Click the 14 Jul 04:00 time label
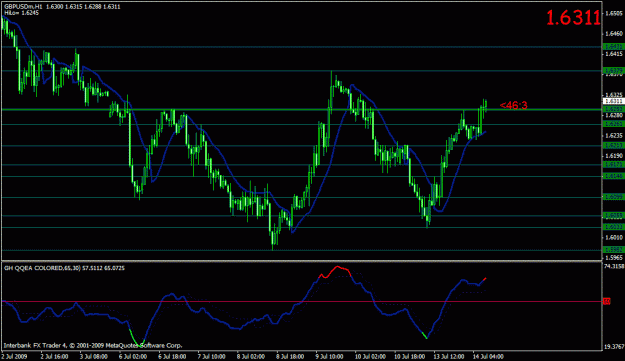Image resolution: width=625 pixels, height=361 pixels. tap(489, 356)
